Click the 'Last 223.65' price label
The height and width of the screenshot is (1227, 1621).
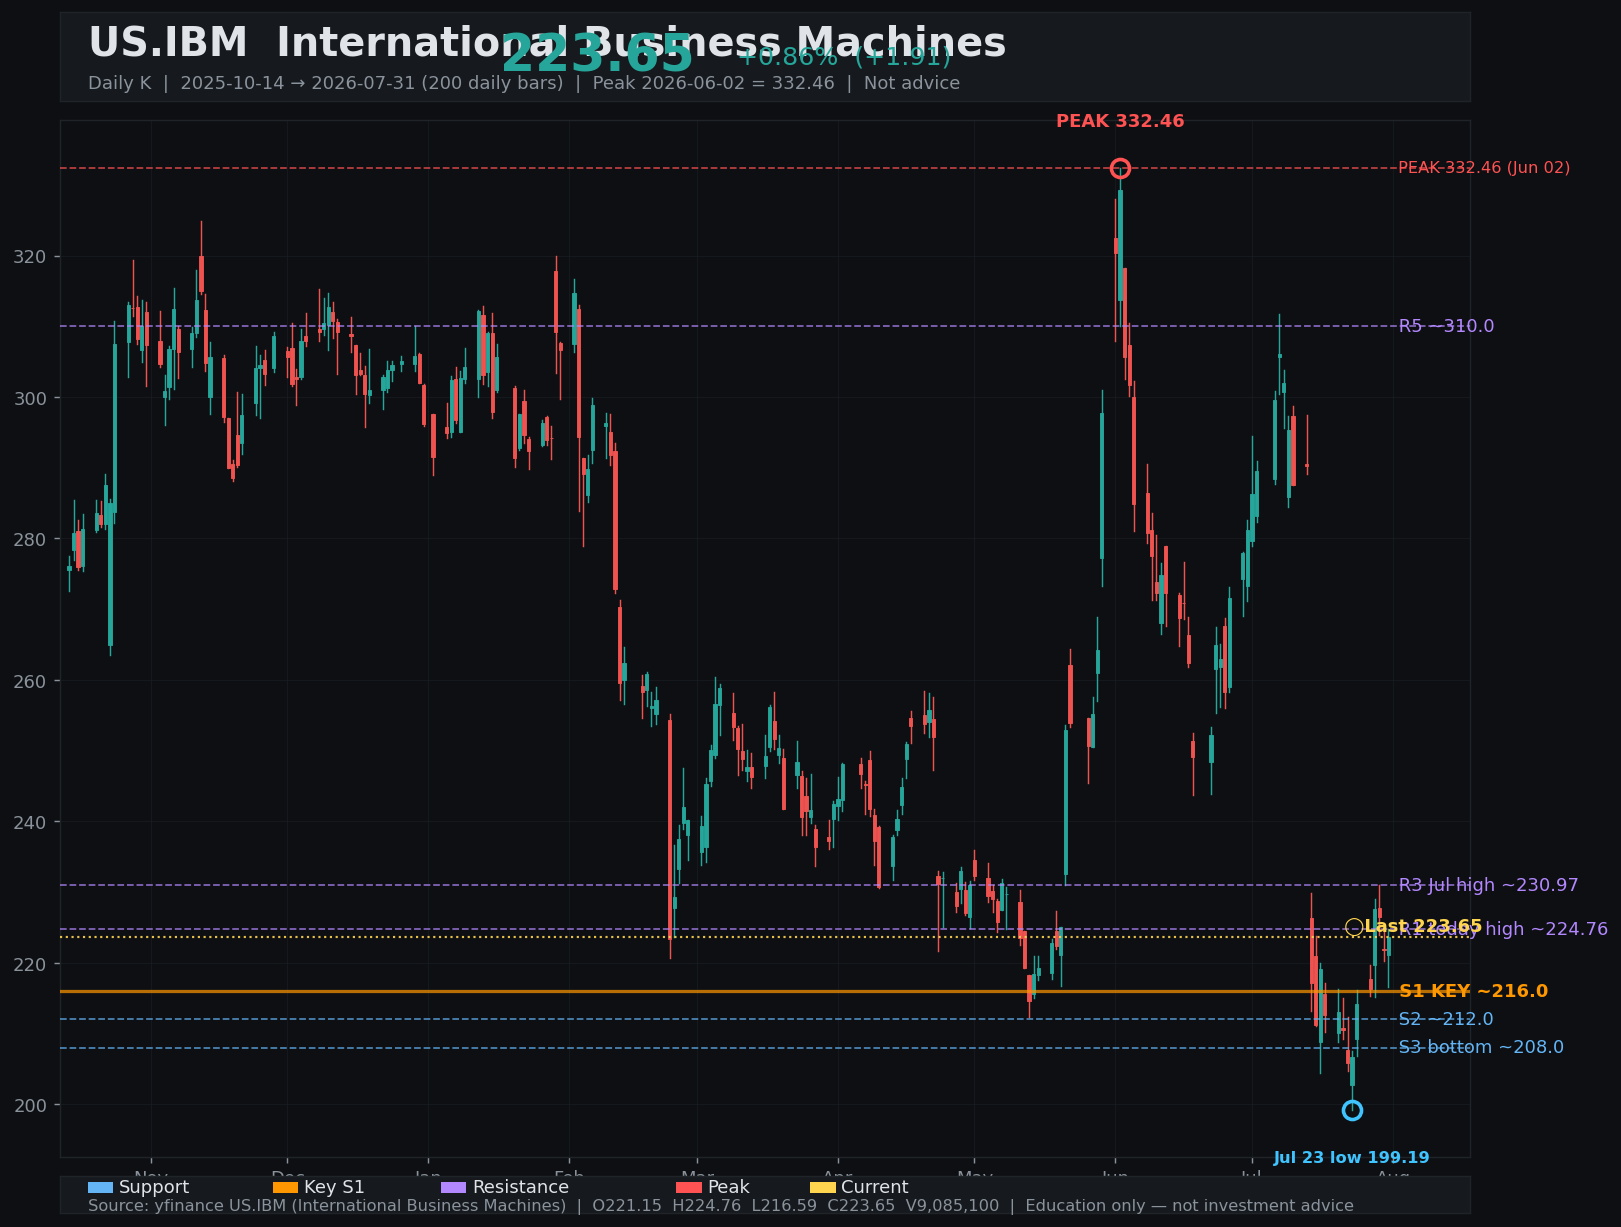tap(1423, 927)
